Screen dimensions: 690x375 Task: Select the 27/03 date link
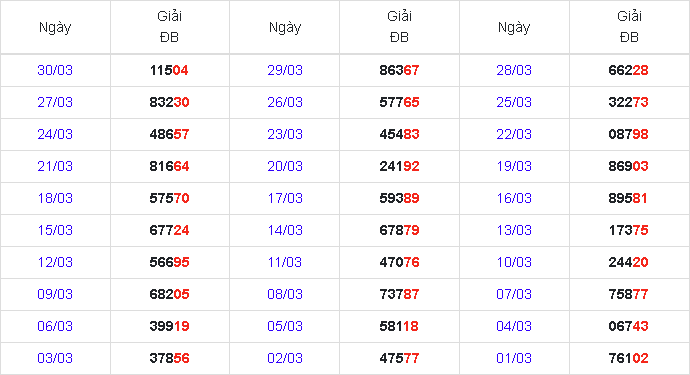pos(55,103)
